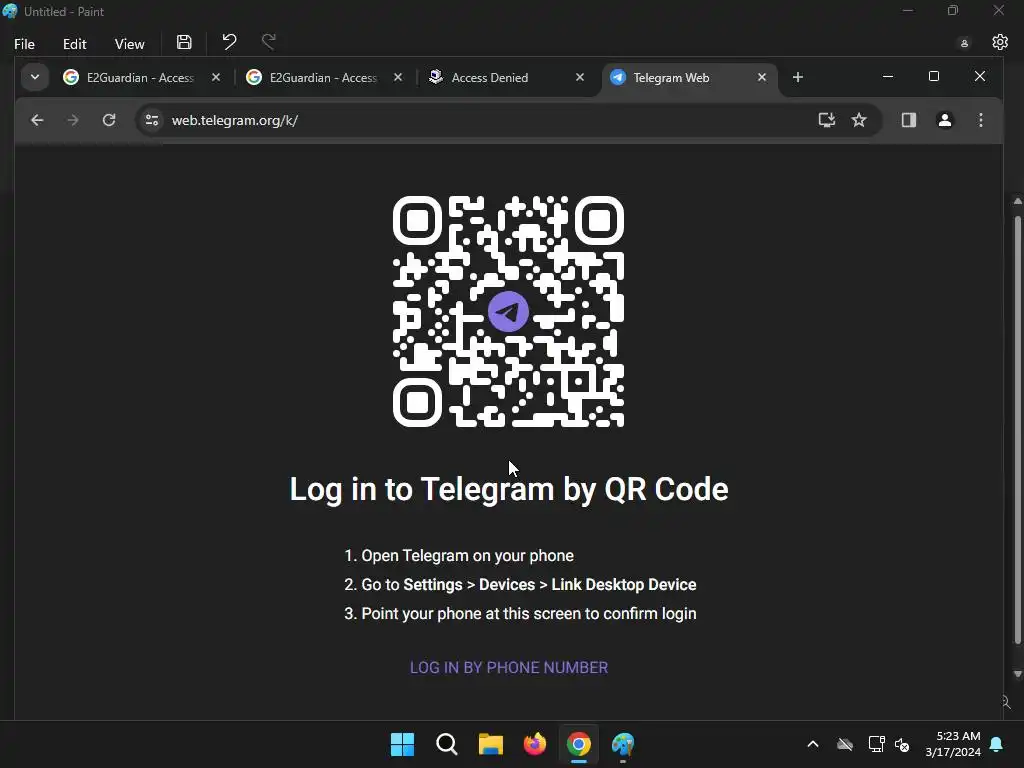The width and height of the screenshot is (1024, 768).
Task: Go back in Chrome
Action: pos(37,120)
